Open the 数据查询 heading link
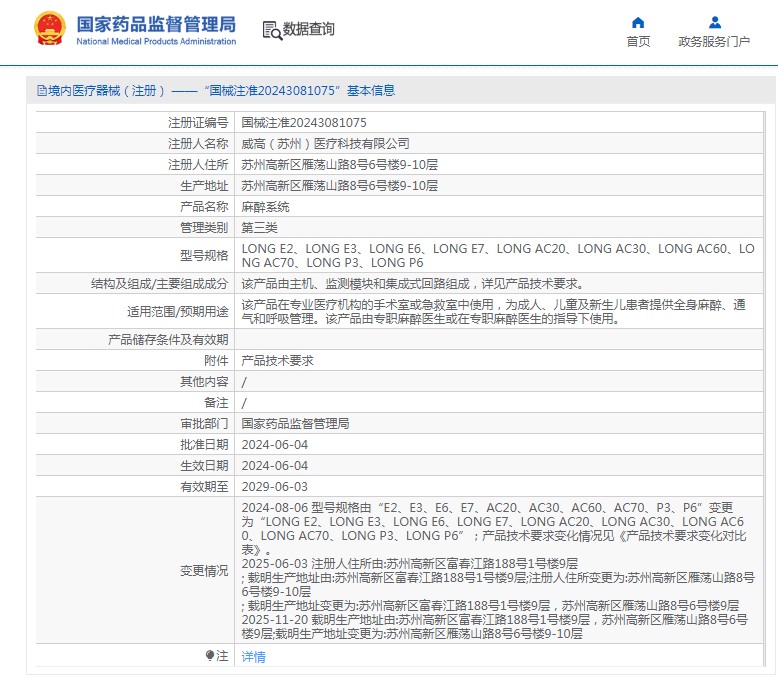 [309, 29]
